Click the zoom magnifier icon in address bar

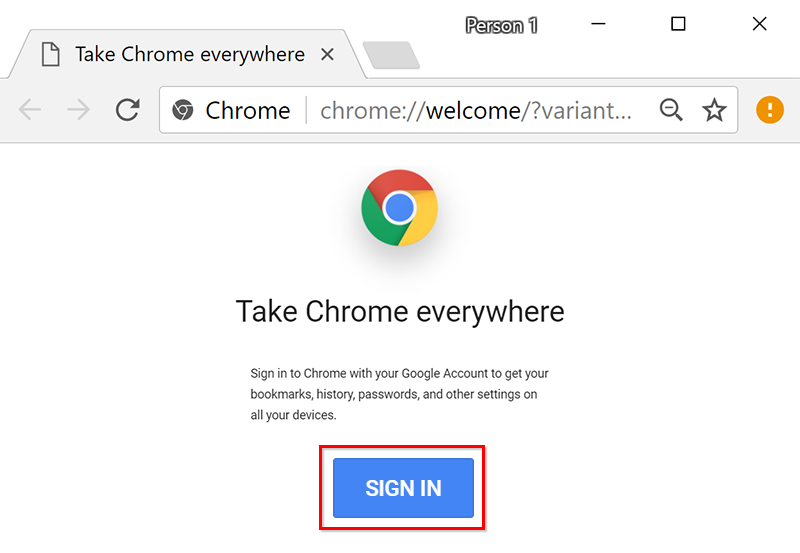coord(671,110)
